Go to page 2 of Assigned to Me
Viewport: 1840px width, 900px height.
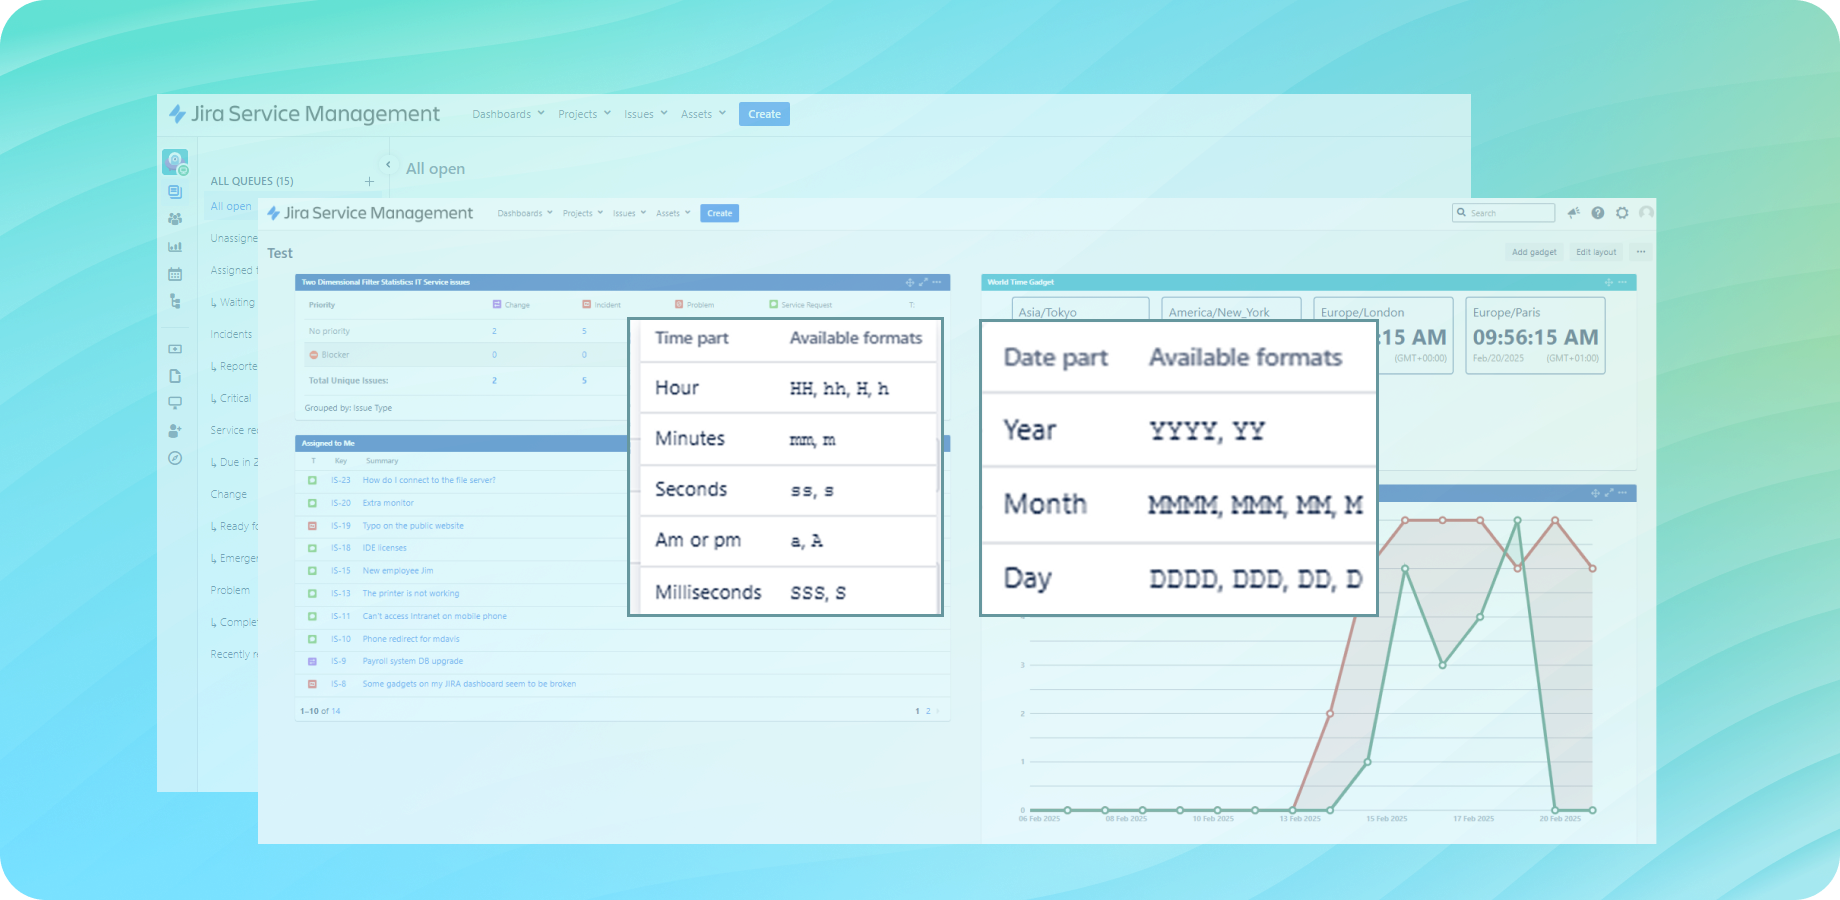pos(928,711)
